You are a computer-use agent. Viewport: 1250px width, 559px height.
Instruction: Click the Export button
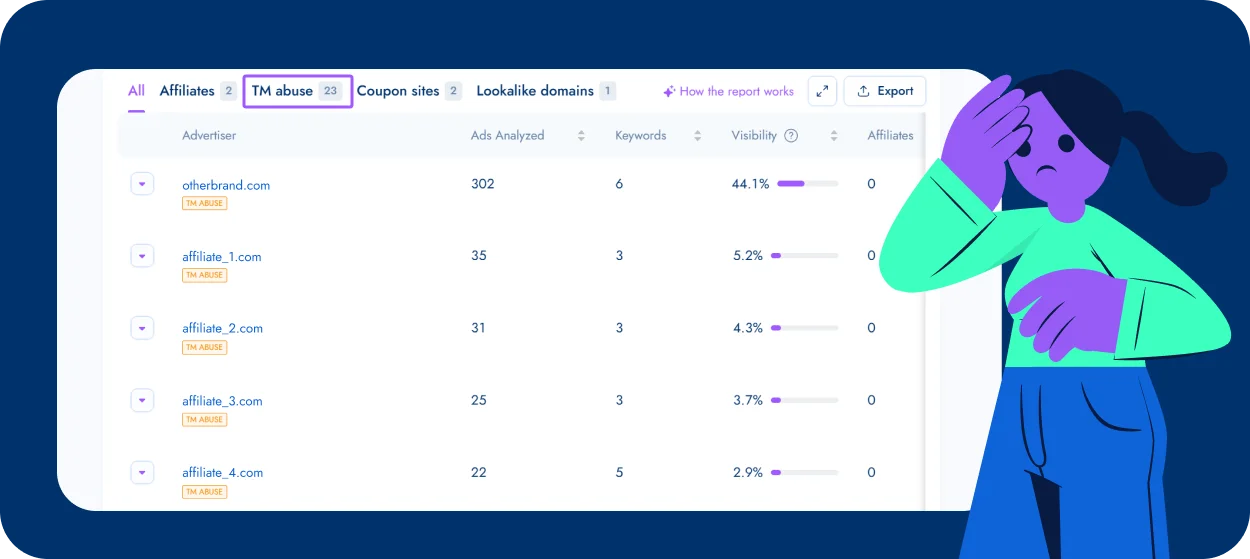(885, 91)
